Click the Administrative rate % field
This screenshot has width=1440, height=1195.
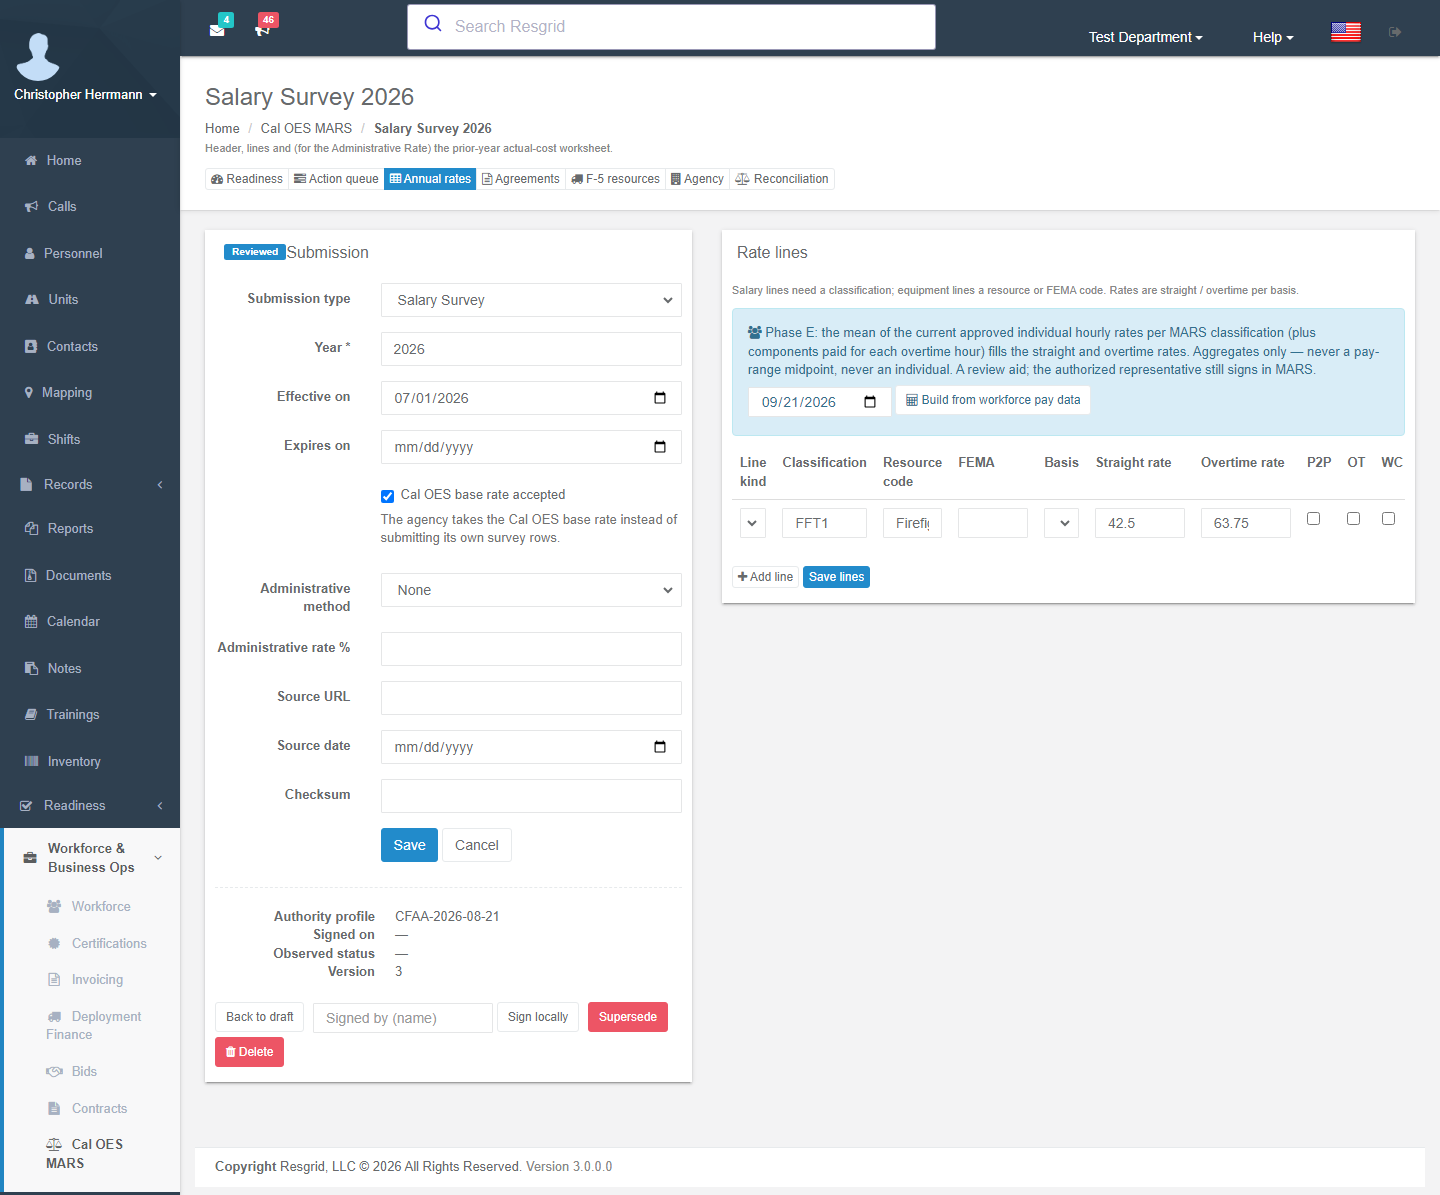coord(531,649)
